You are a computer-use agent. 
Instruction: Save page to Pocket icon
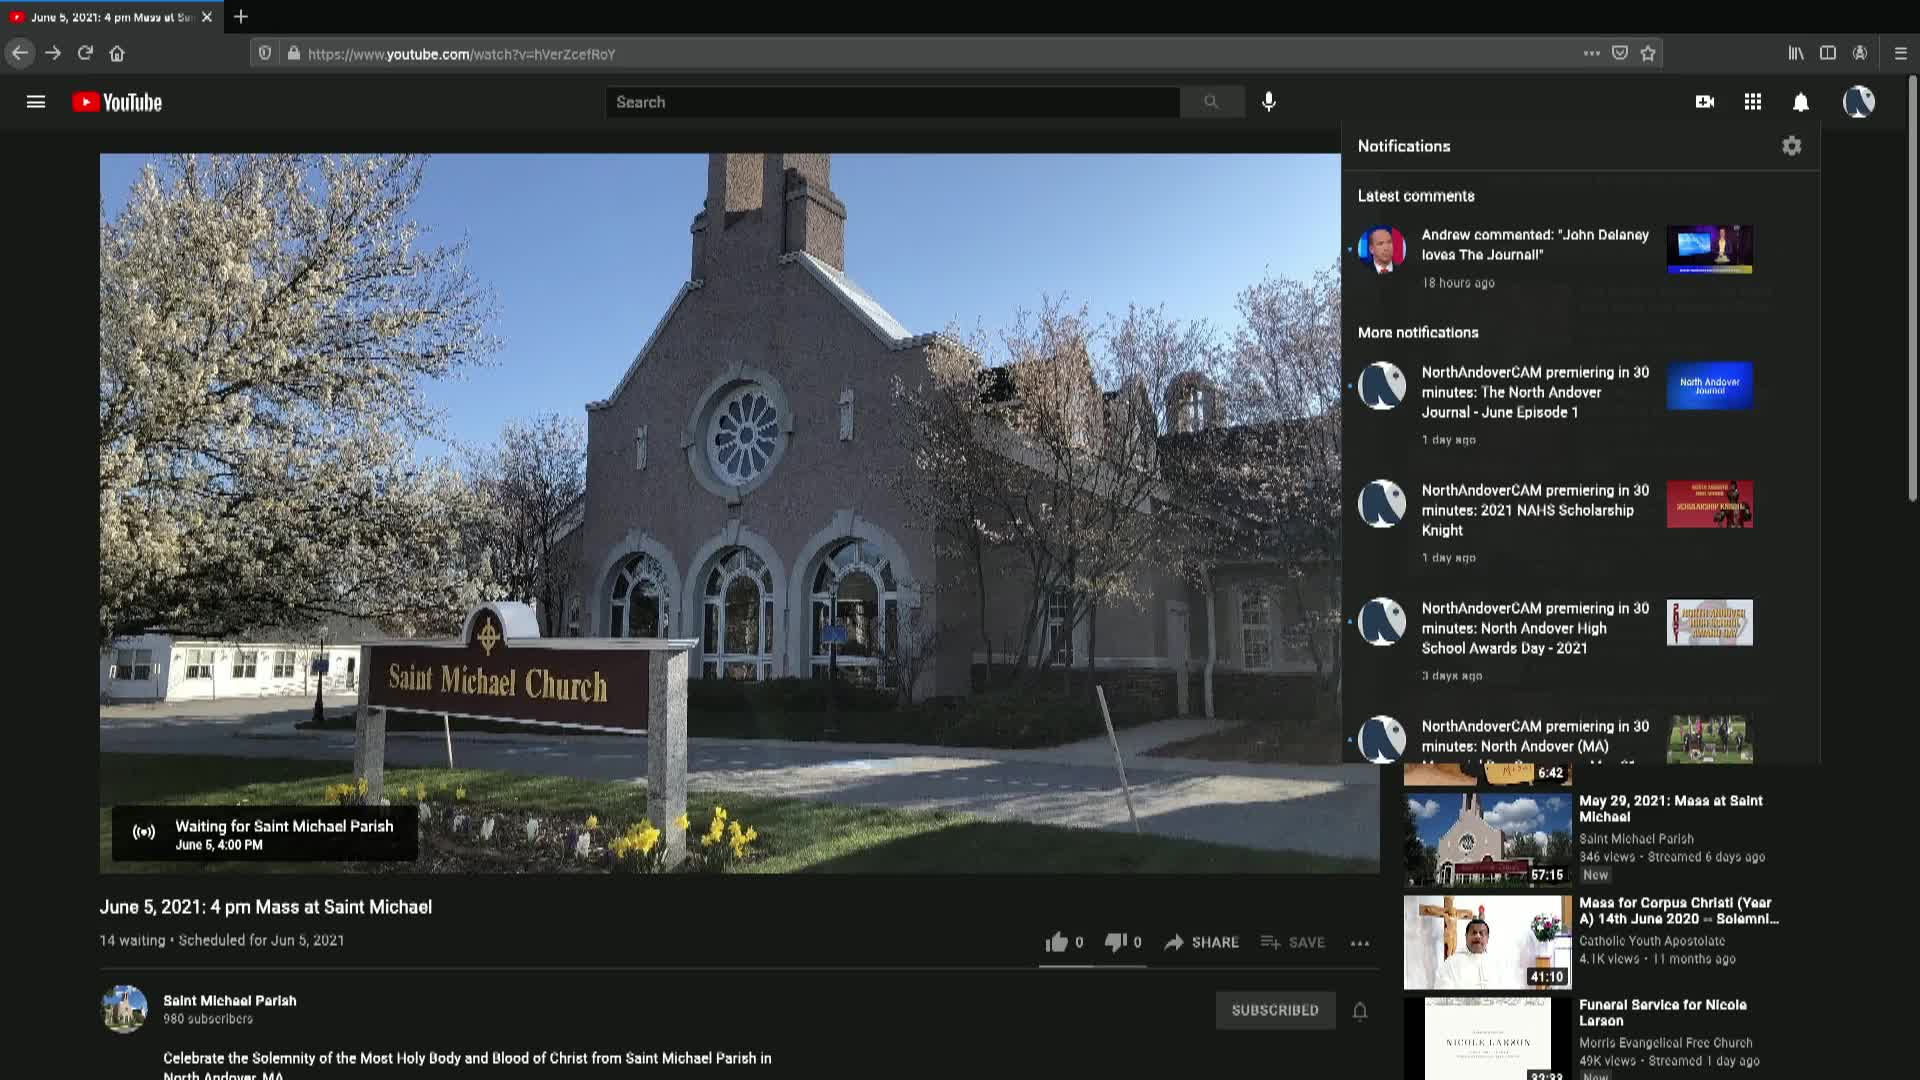pyautogui.click(x=1620, y=54)
